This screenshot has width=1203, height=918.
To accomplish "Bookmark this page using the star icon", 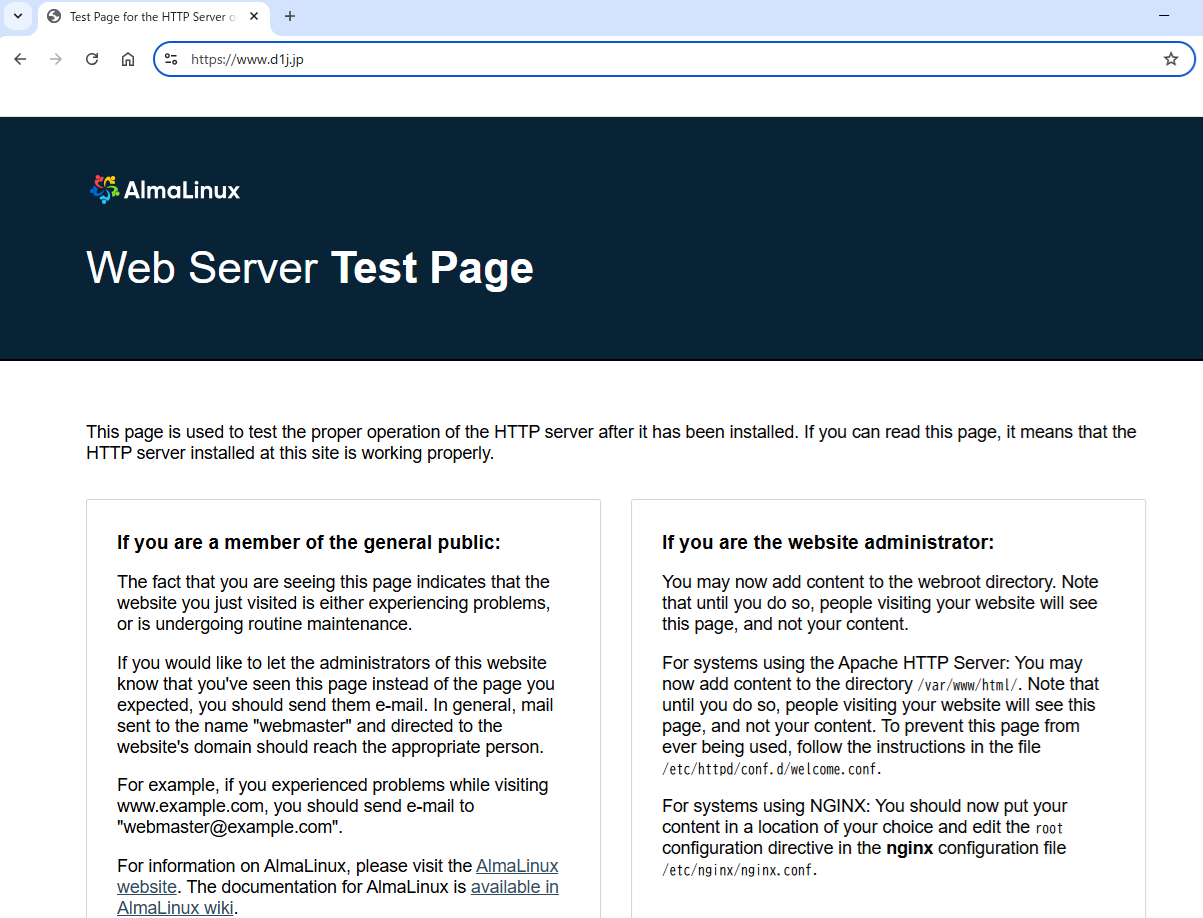I will click(x=1170, y=58).
